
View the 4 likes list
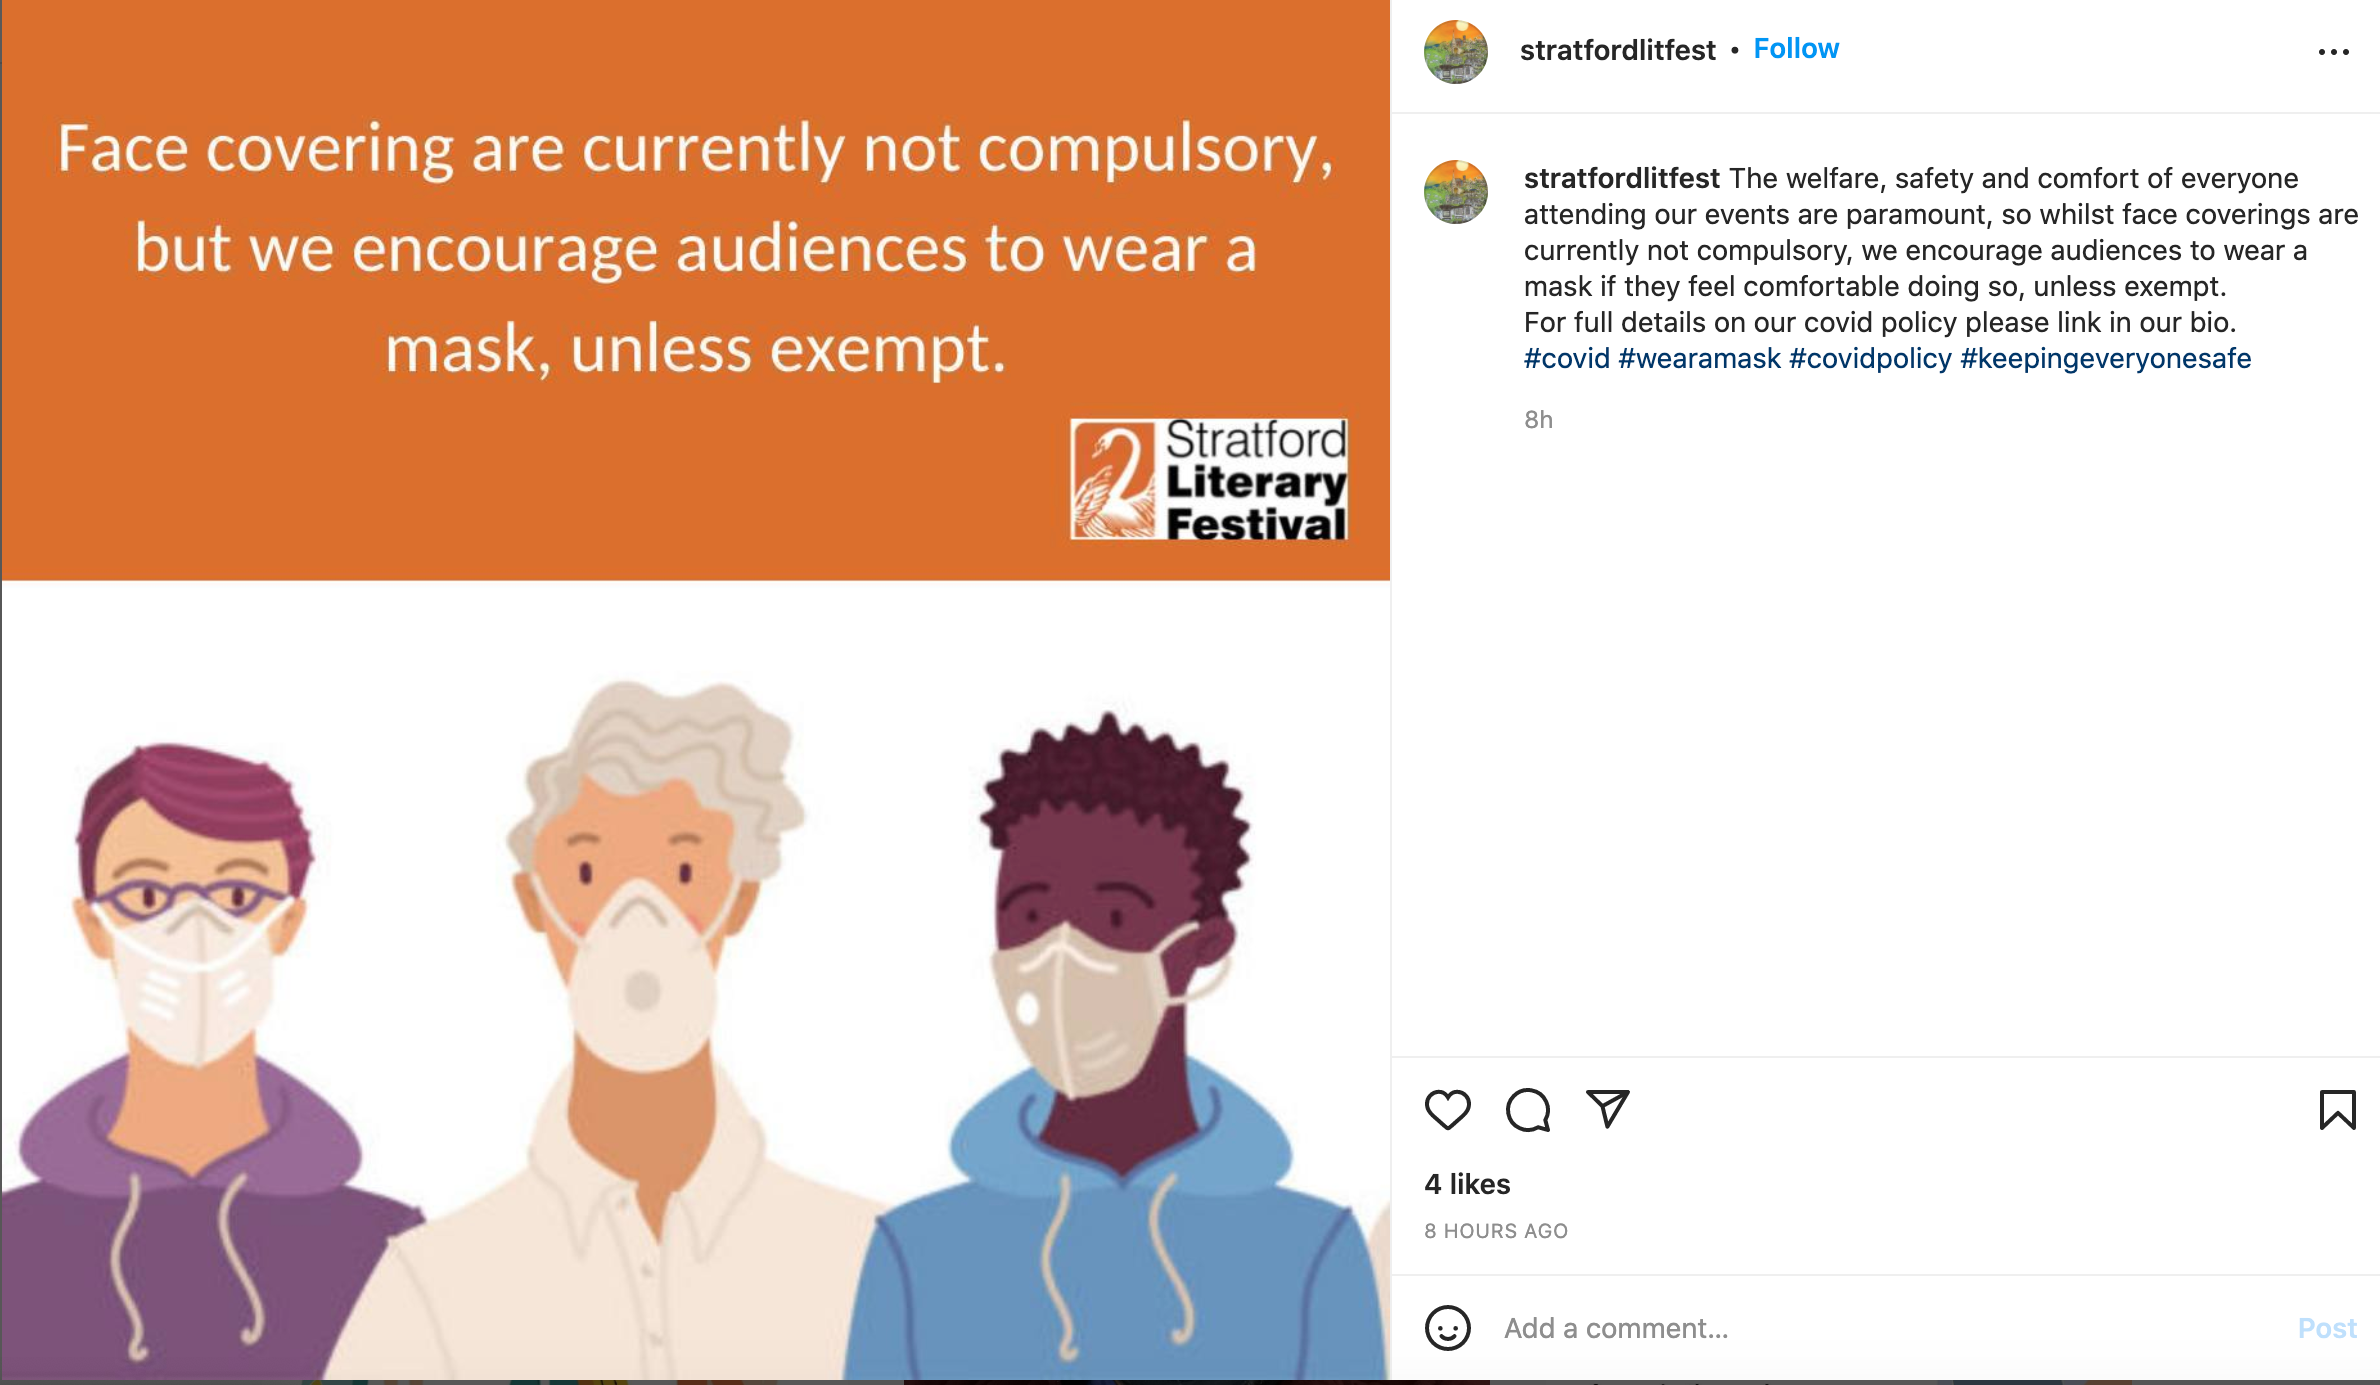tap(1467, 1184)
